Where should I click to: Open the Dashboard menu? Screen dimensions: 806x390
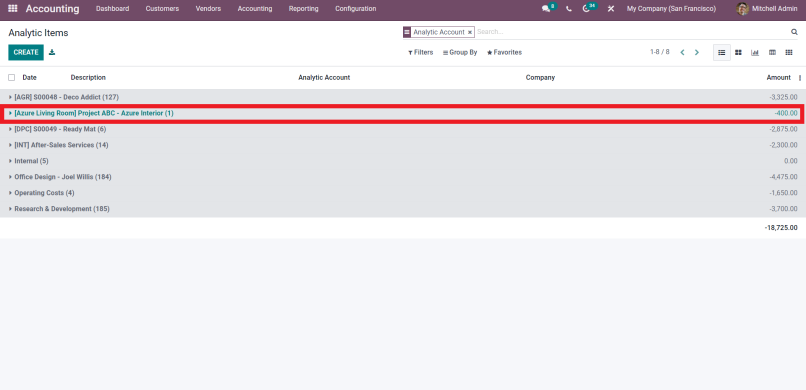113,9
